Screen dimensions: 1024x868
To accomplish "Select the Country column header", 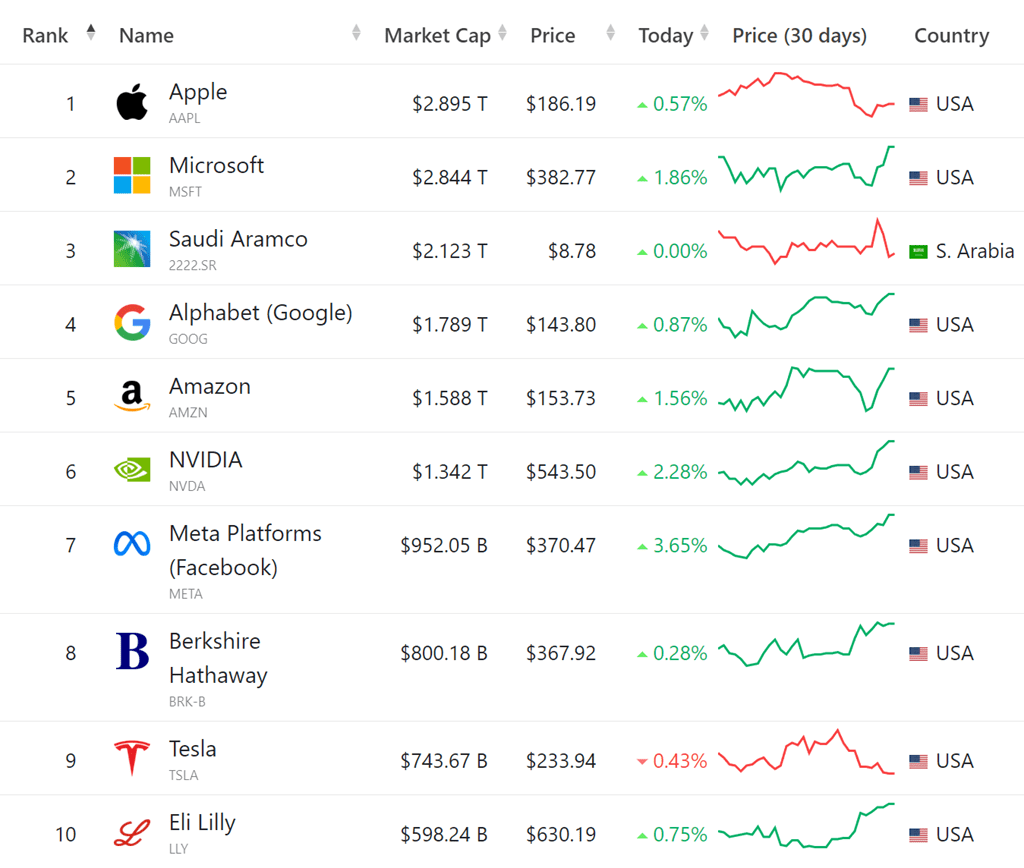I will (x=951, y=35).
